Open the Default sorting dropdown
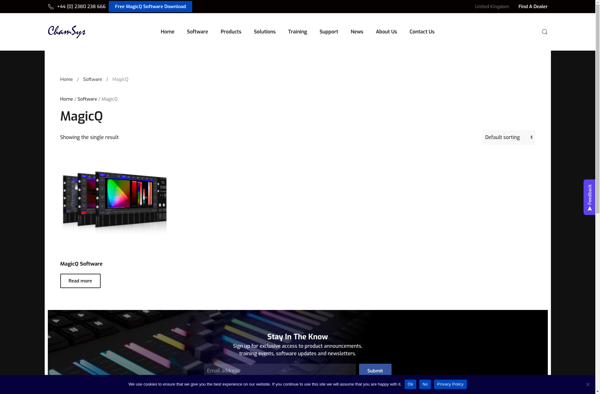Image resolution: width=600 pixels, height=394 pixels. tap(508, 137)
